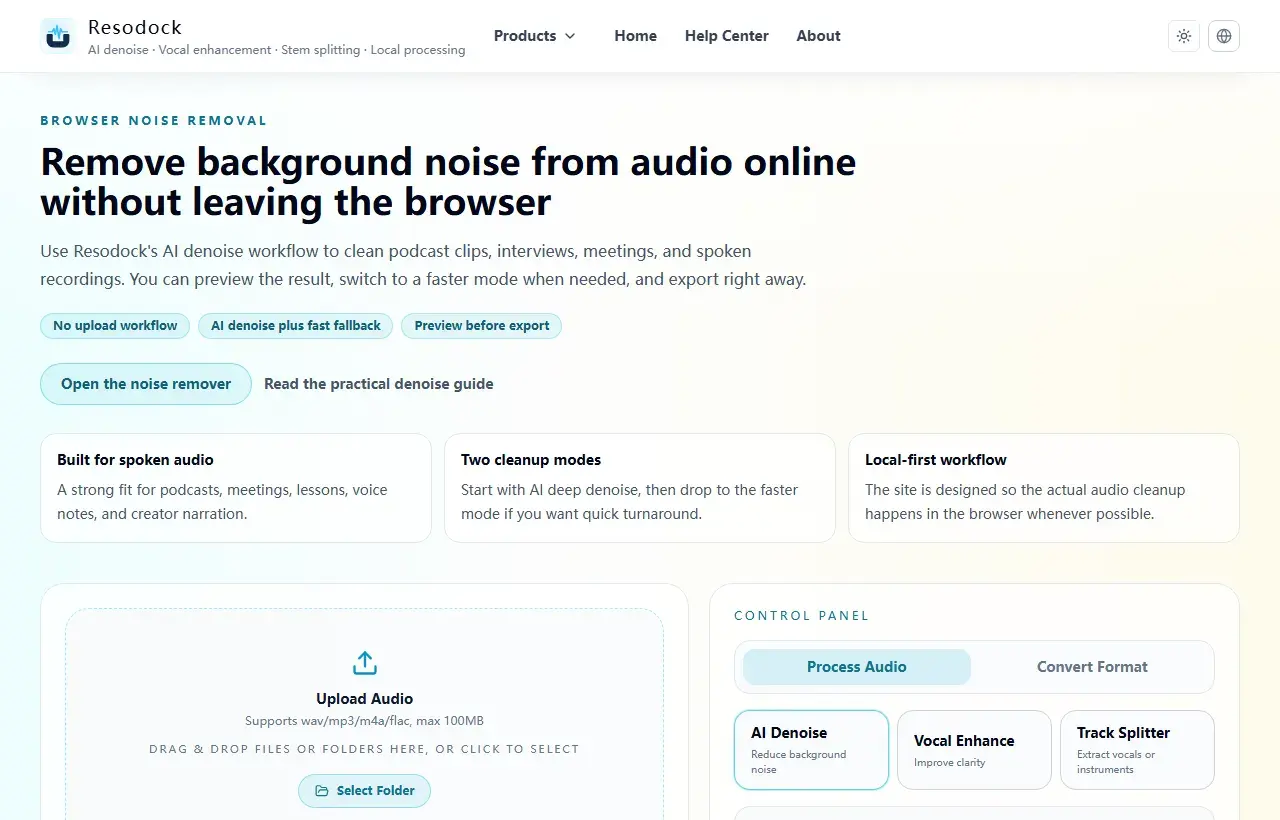Open the Home menu item
Image resolution: width=1280 pixels, height=820 pixels.
[x=636, y=36]
